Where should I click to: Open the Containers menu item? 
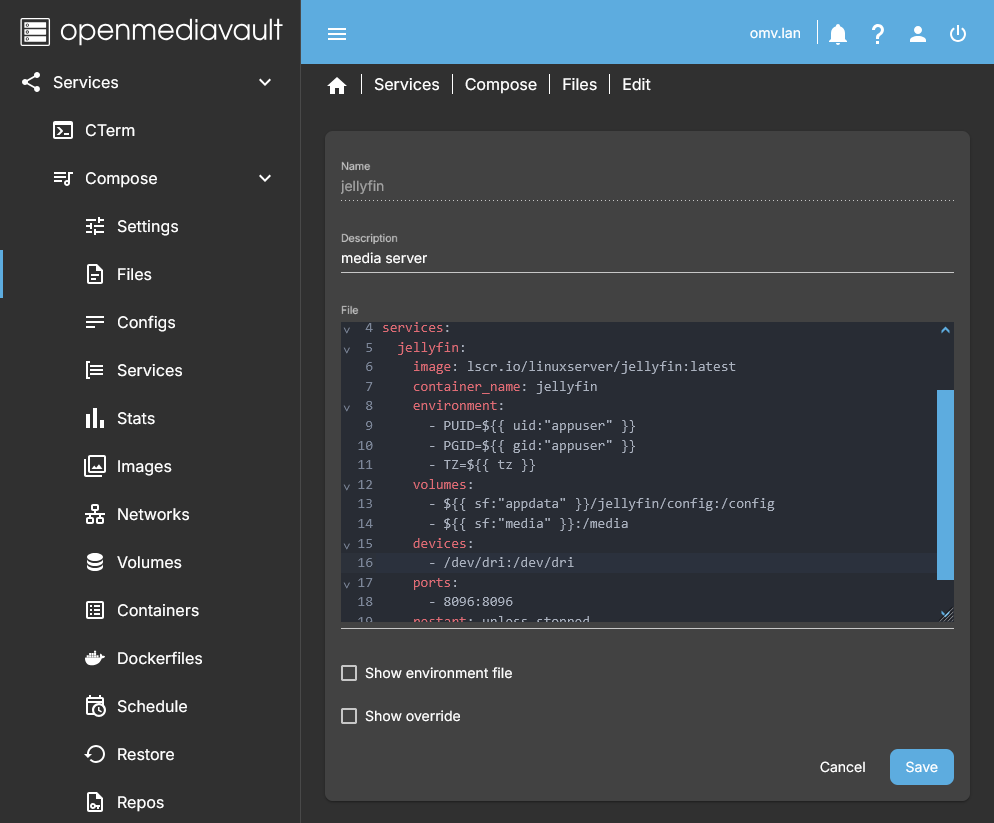tap(157, 610)
